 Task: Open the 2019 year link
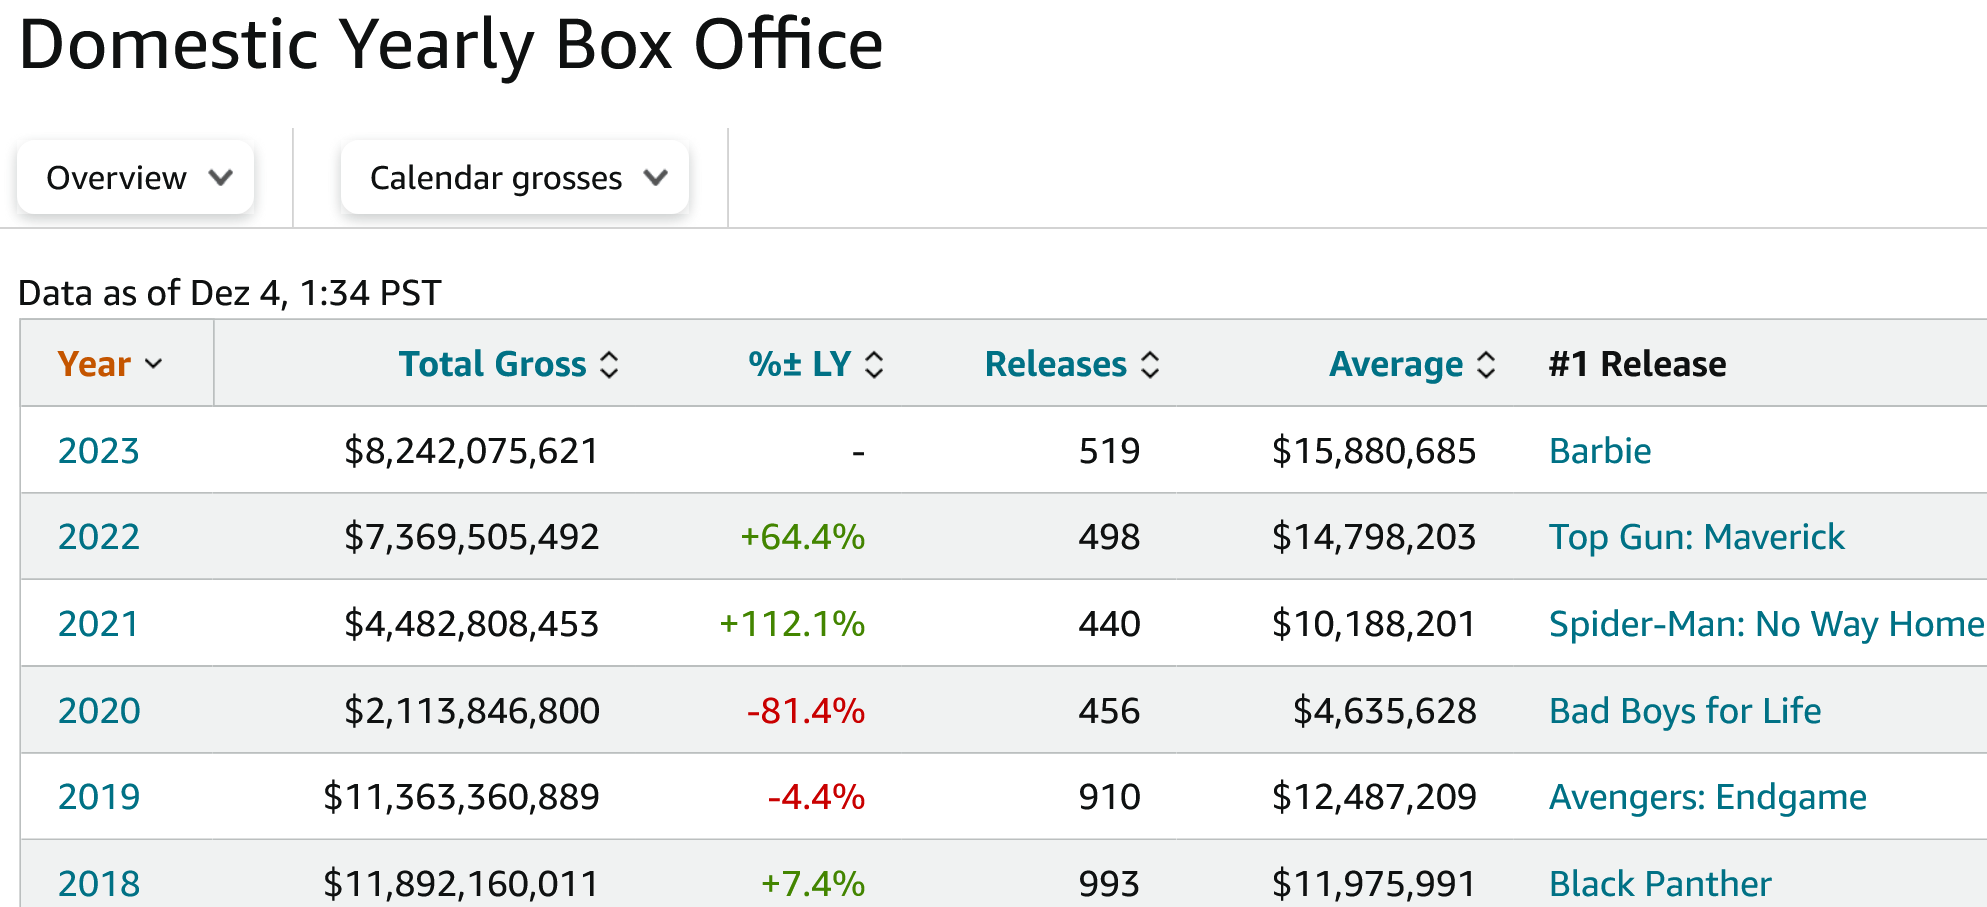click(x=98, y=797)
